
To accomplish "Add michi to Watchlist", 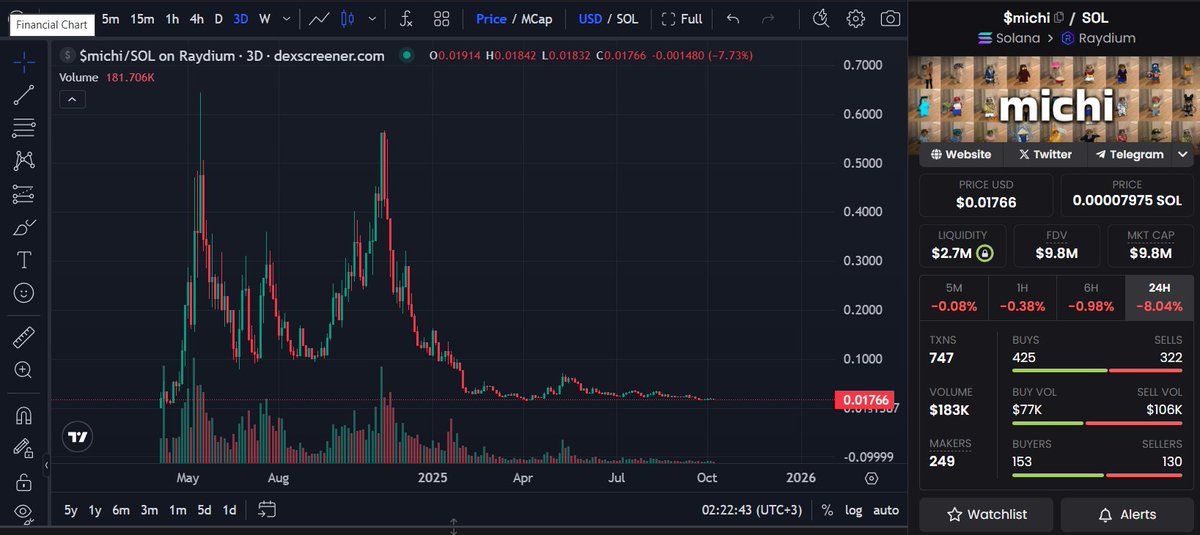I will click(986, 514).
